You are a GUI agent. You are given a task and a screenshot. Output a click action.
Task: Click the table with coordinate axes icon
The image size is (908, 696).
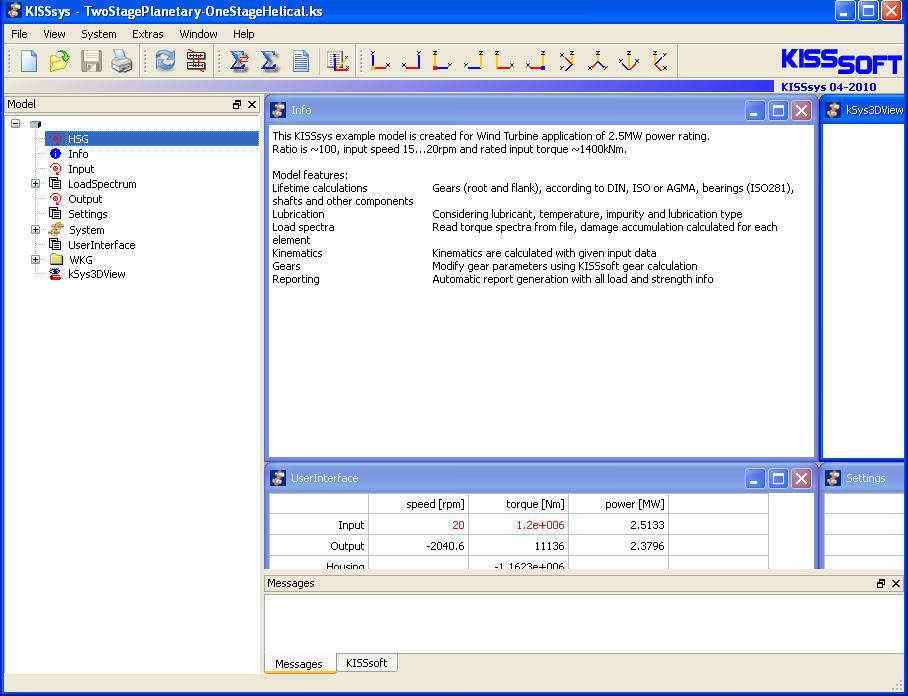pos(338,61)
